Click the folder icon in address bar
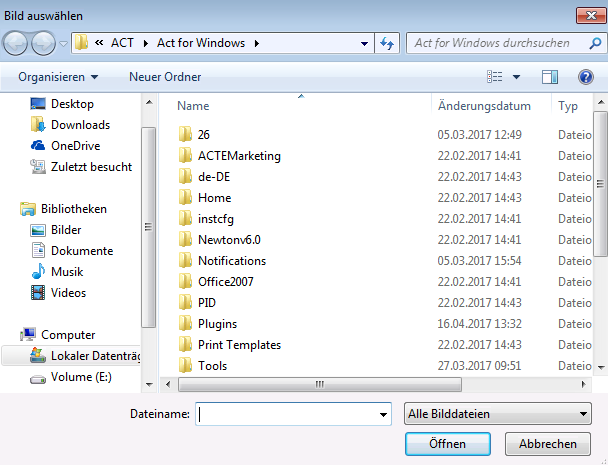This screenshot has width=608, height=465. pos(81,43)
